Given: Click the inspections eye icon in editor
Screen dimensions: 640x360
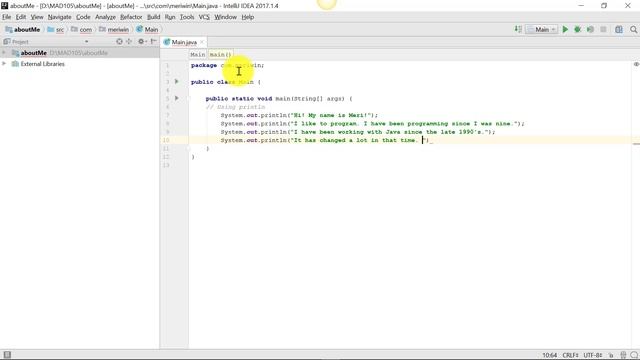Looking at the screenshot, I should (636, 64).
